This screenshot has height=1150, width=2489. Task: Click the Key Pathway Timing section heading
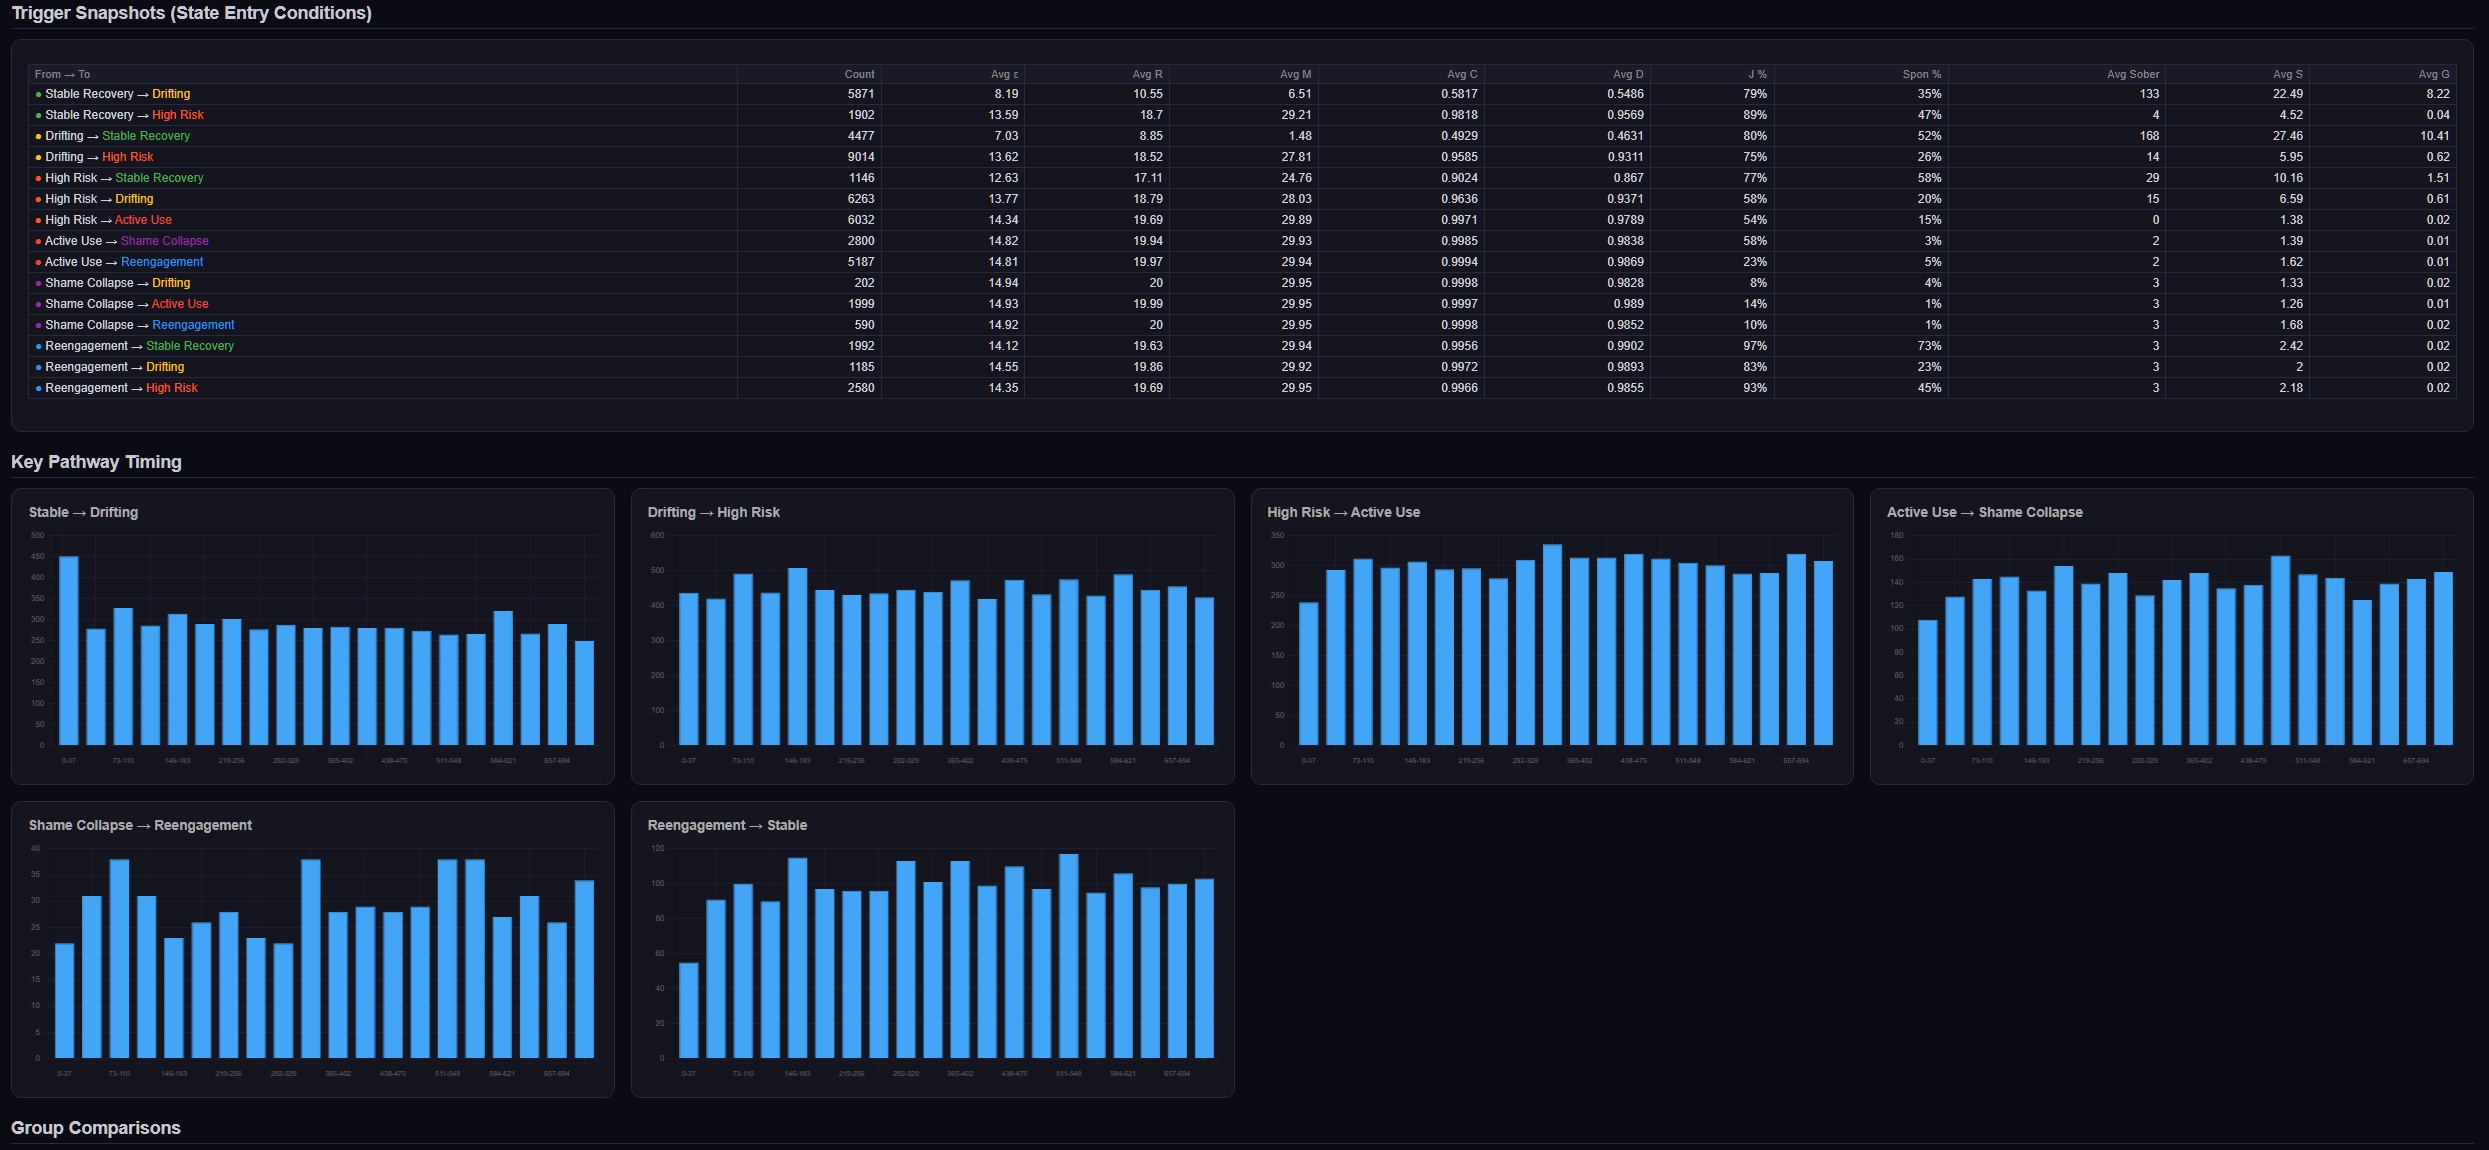[x=96, y=462]
